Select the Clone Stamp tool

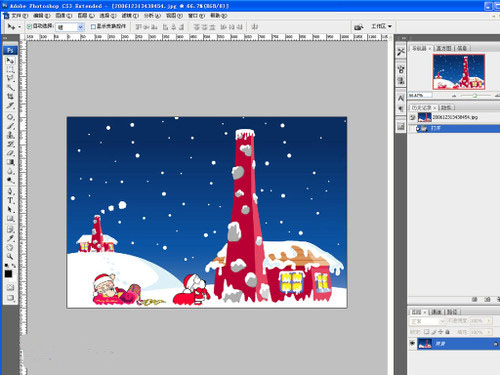10,136
